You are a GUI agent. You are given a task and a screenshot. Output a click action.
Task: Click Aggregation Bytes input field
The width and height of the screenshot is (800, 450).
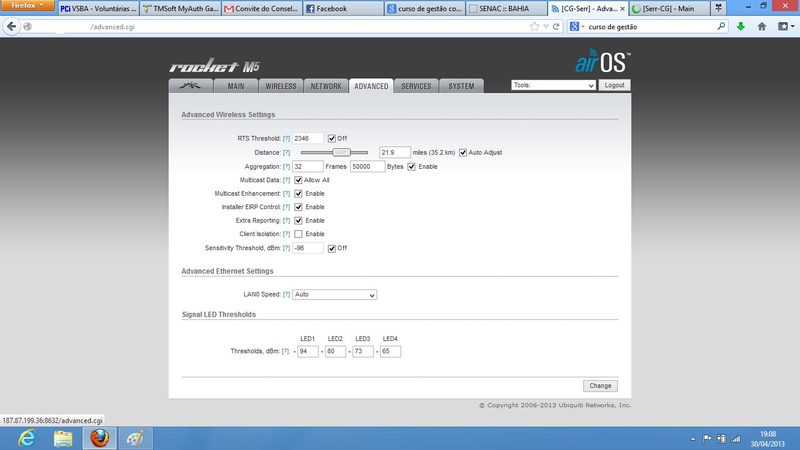coord(367,166)
